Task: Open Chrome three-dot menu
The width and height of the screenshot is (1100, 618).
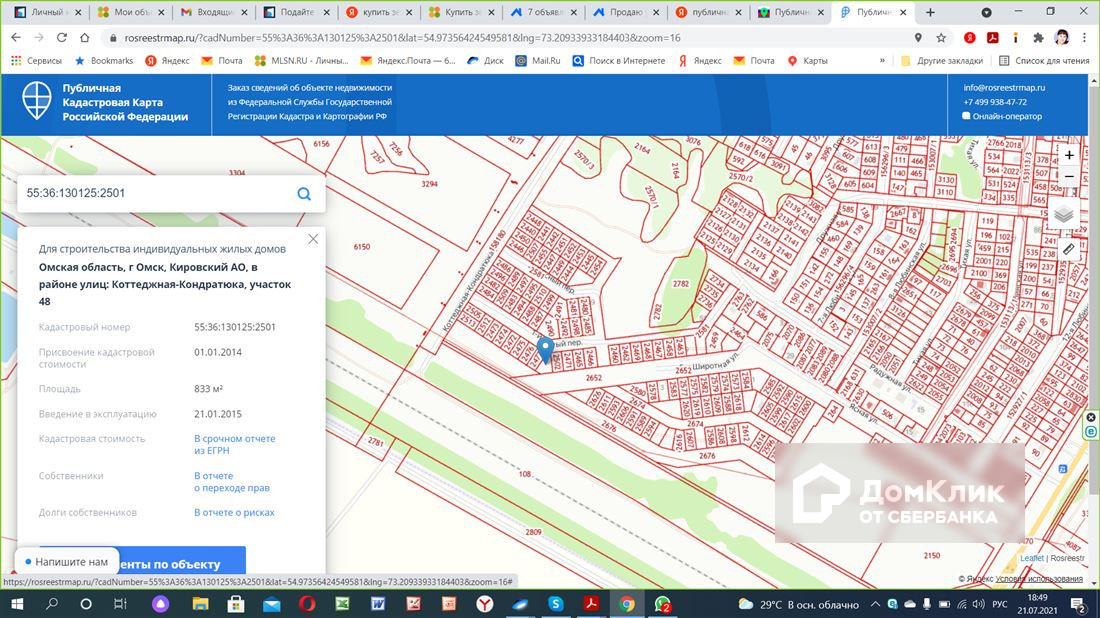Action: [1083, 37]
